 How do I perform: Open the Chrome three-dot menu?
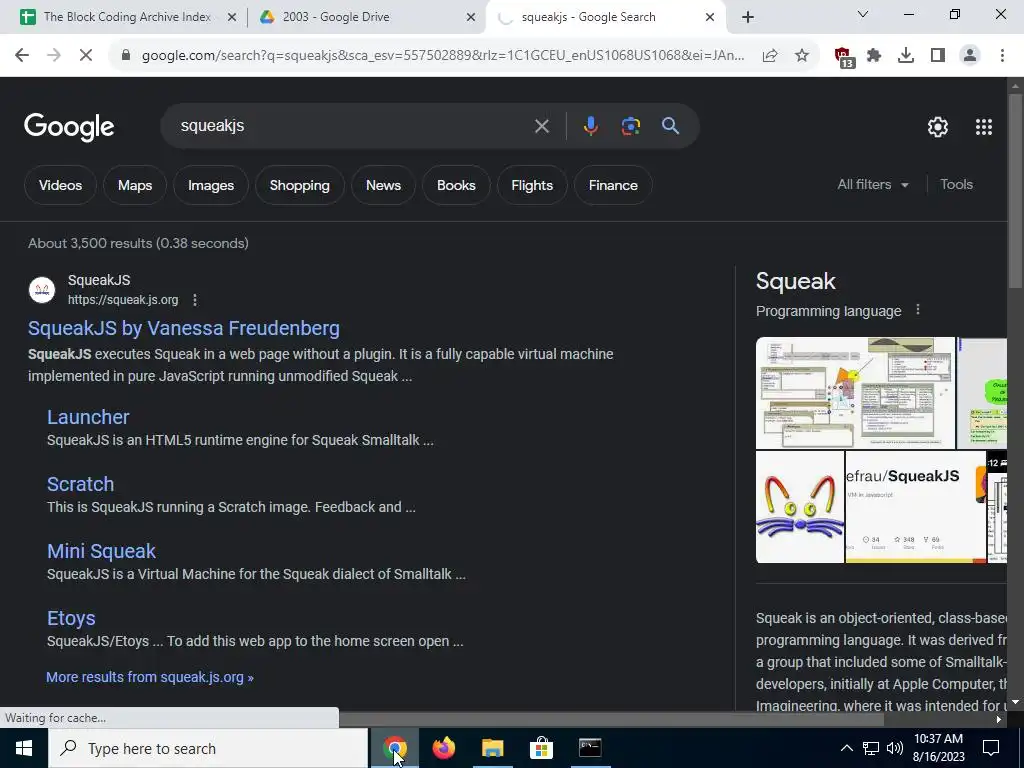[x=1002, y=56]
